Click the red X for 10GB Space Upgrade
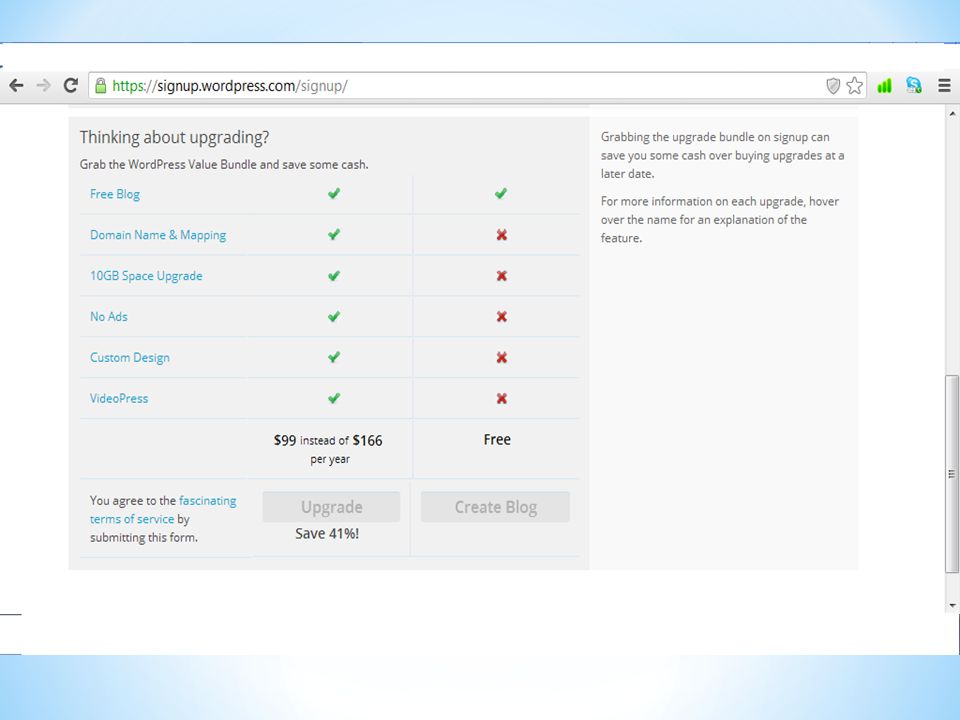 (501, 276)
